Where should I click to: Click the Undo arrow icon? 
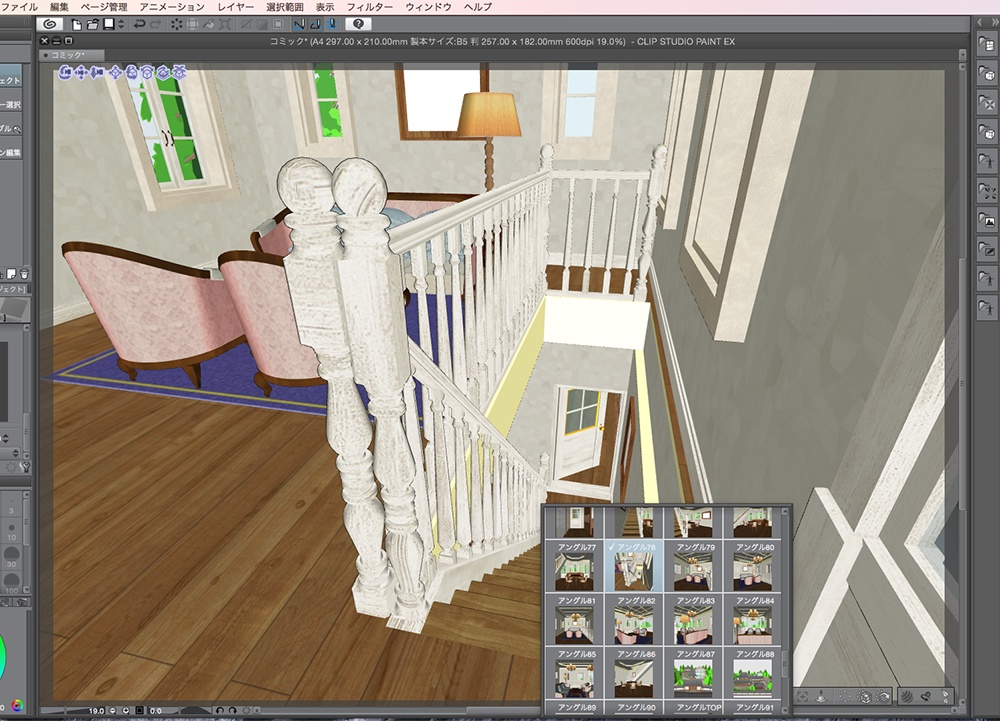(x=138, y=24)
